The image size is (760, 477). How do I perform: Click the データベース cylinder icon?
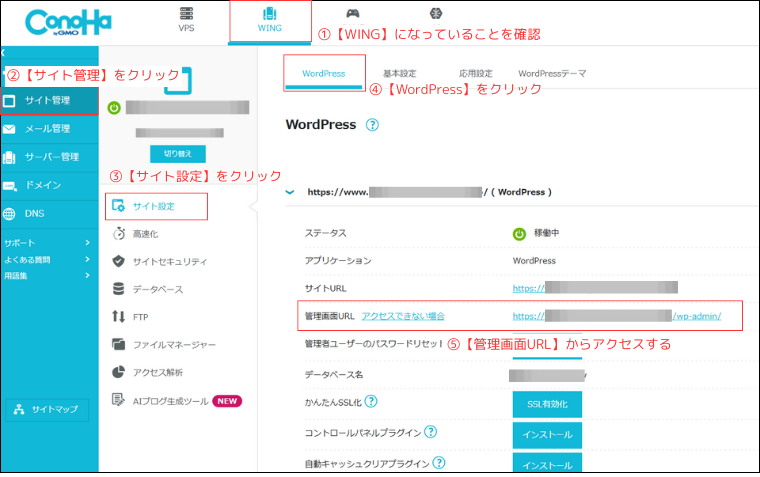118,289
